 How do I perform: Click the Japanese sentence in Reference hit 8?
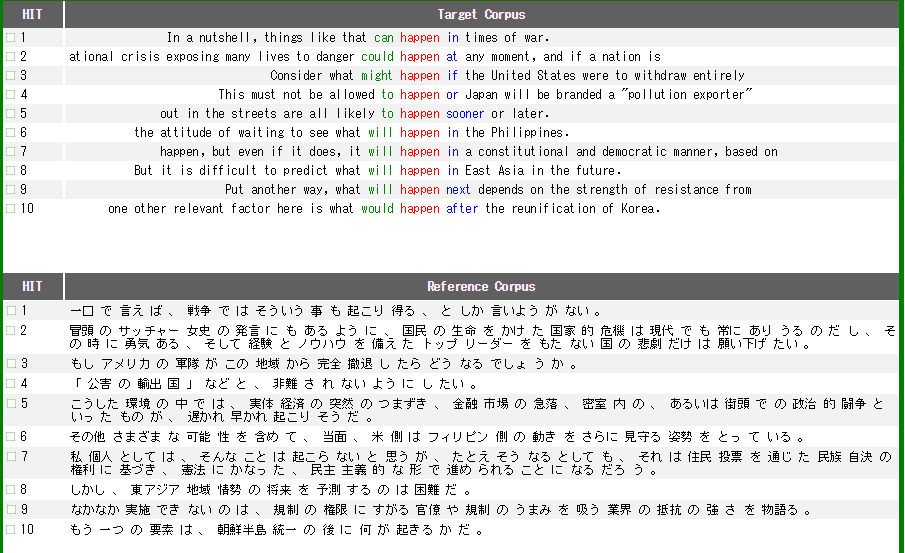270,492
